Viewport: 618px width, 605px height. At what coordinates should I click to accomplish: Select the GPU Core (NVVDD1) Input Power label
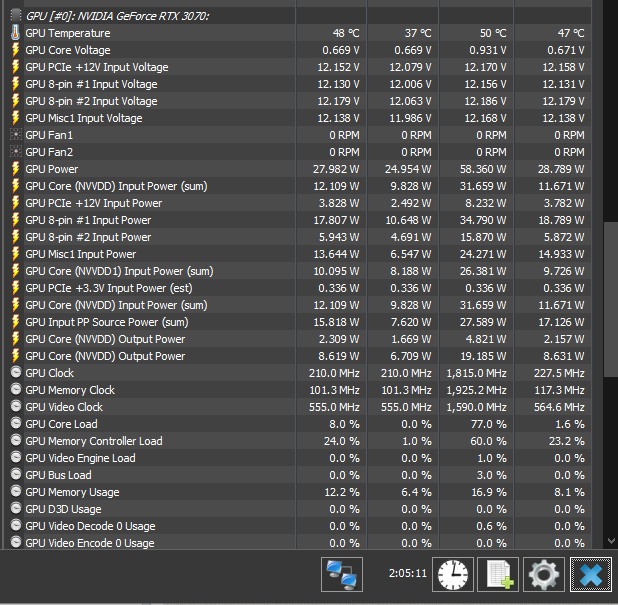pos(119,271)
